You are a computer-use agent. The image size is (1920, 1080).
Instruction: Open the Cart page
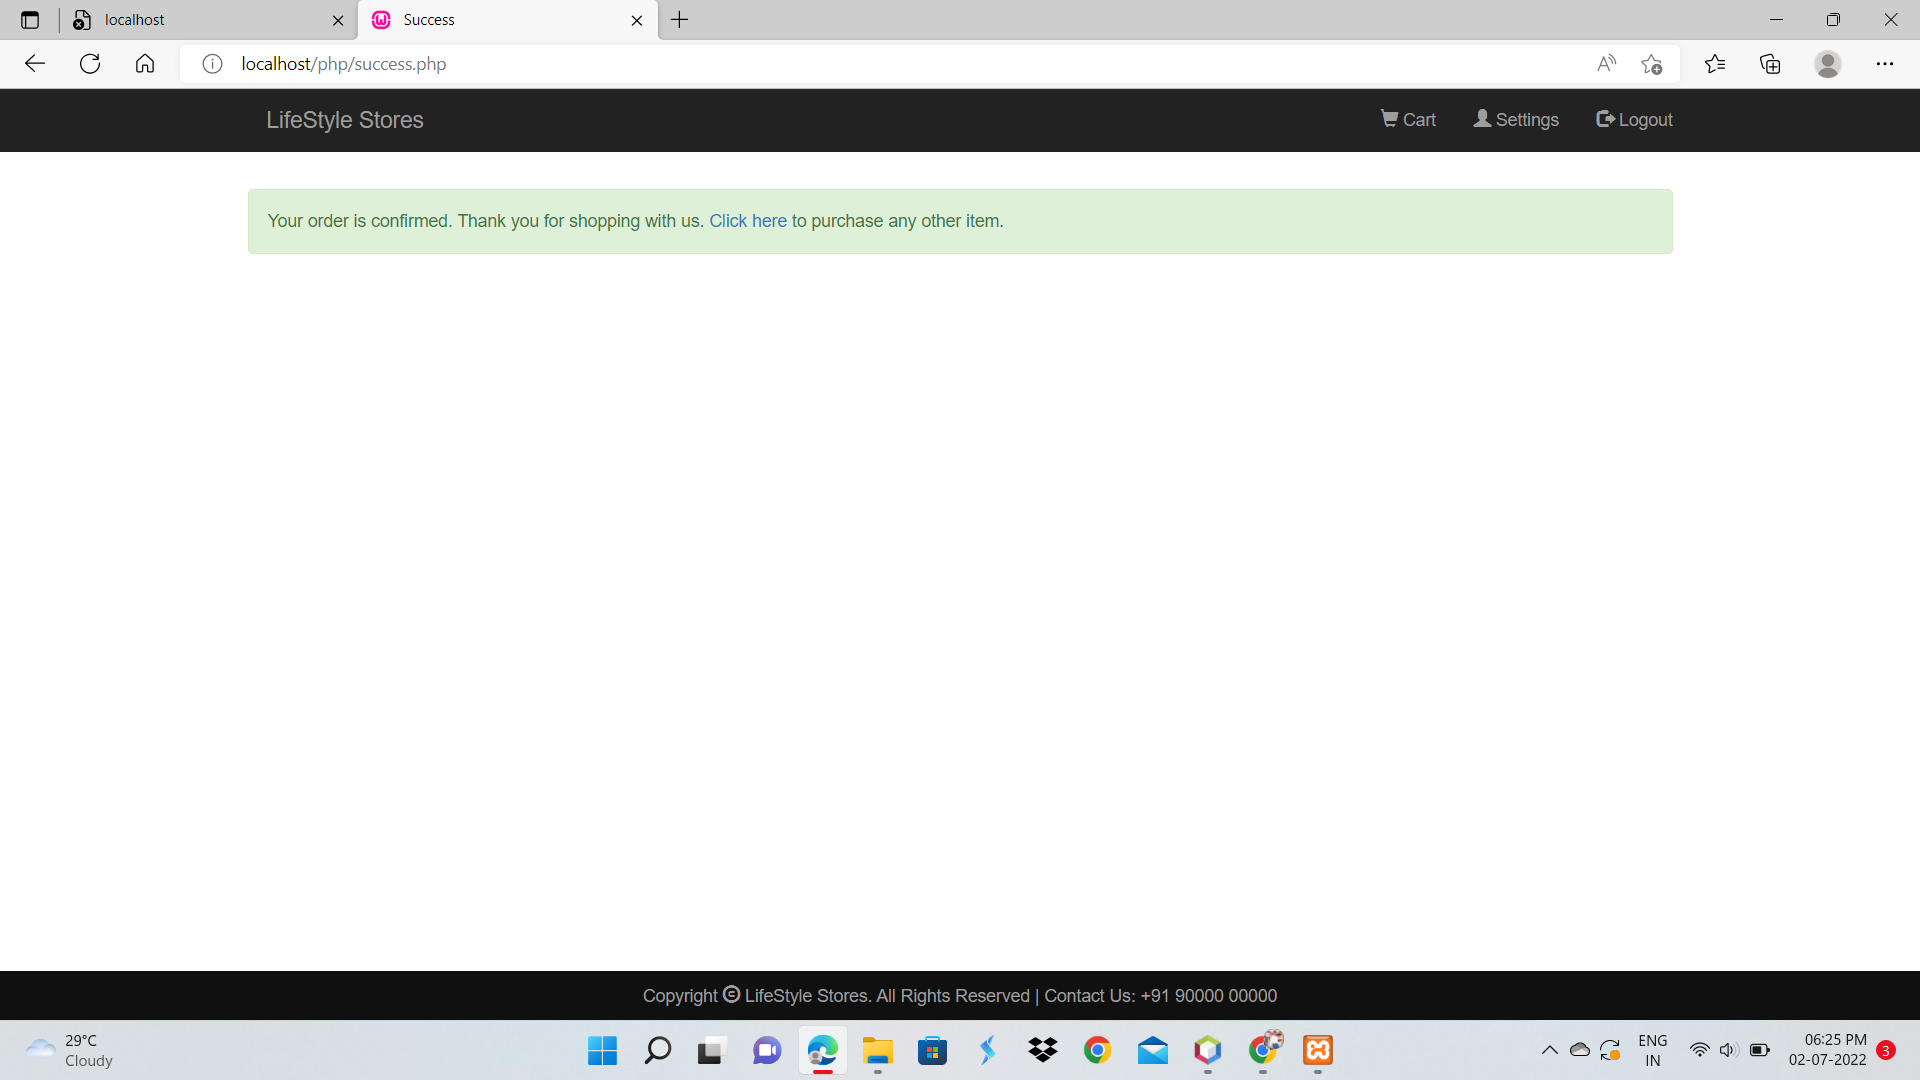click(1407, 119)
